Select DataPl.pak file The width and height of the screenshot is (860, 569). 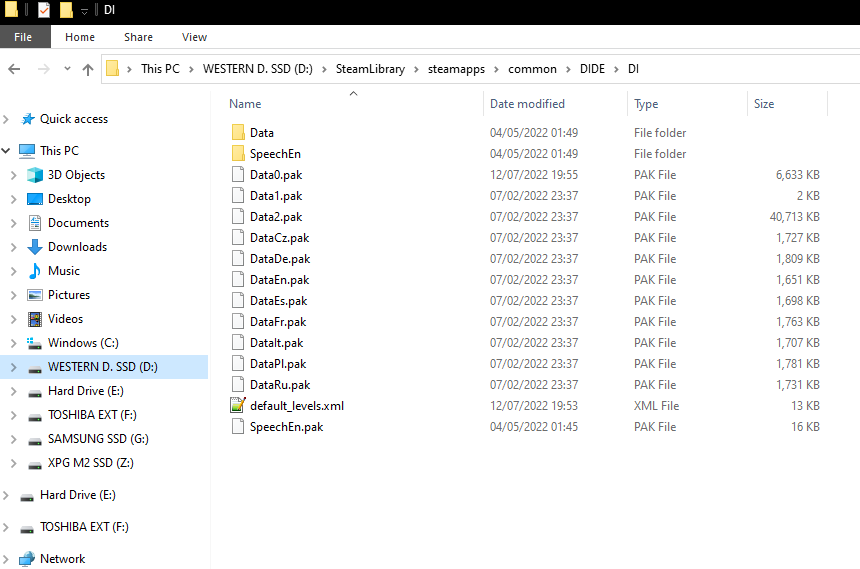pyautogui.click(x=278, y=364)
